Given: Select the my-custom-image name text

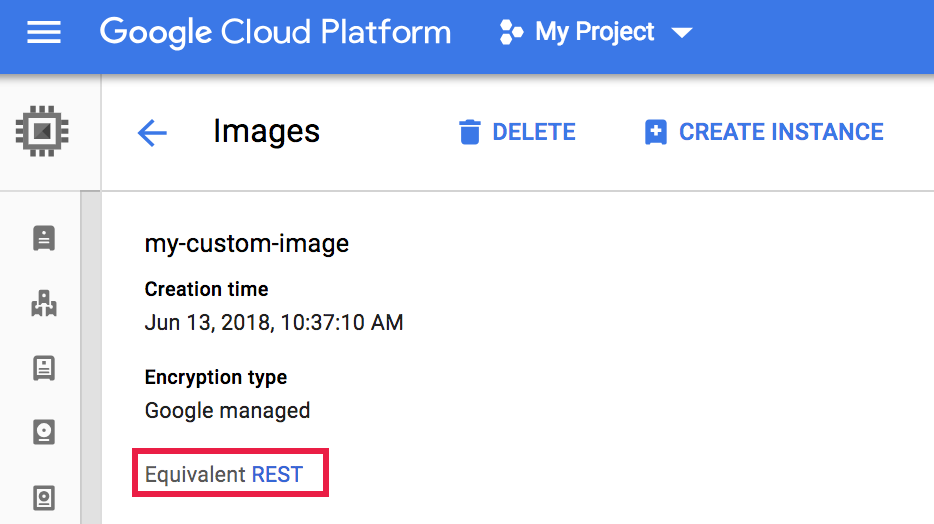Looking at the screenshot, I should pyautogui.click(x=247, y=243).
